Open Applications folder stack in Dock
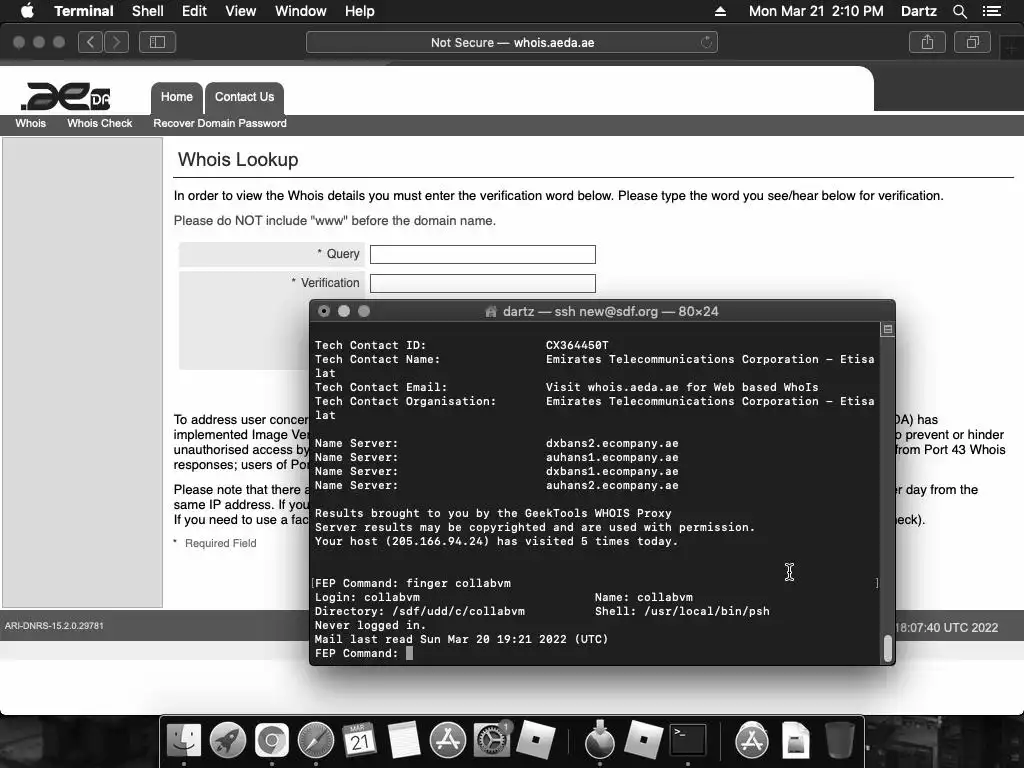This screenshot has width=1024, height=768. (x=752, y=740)
